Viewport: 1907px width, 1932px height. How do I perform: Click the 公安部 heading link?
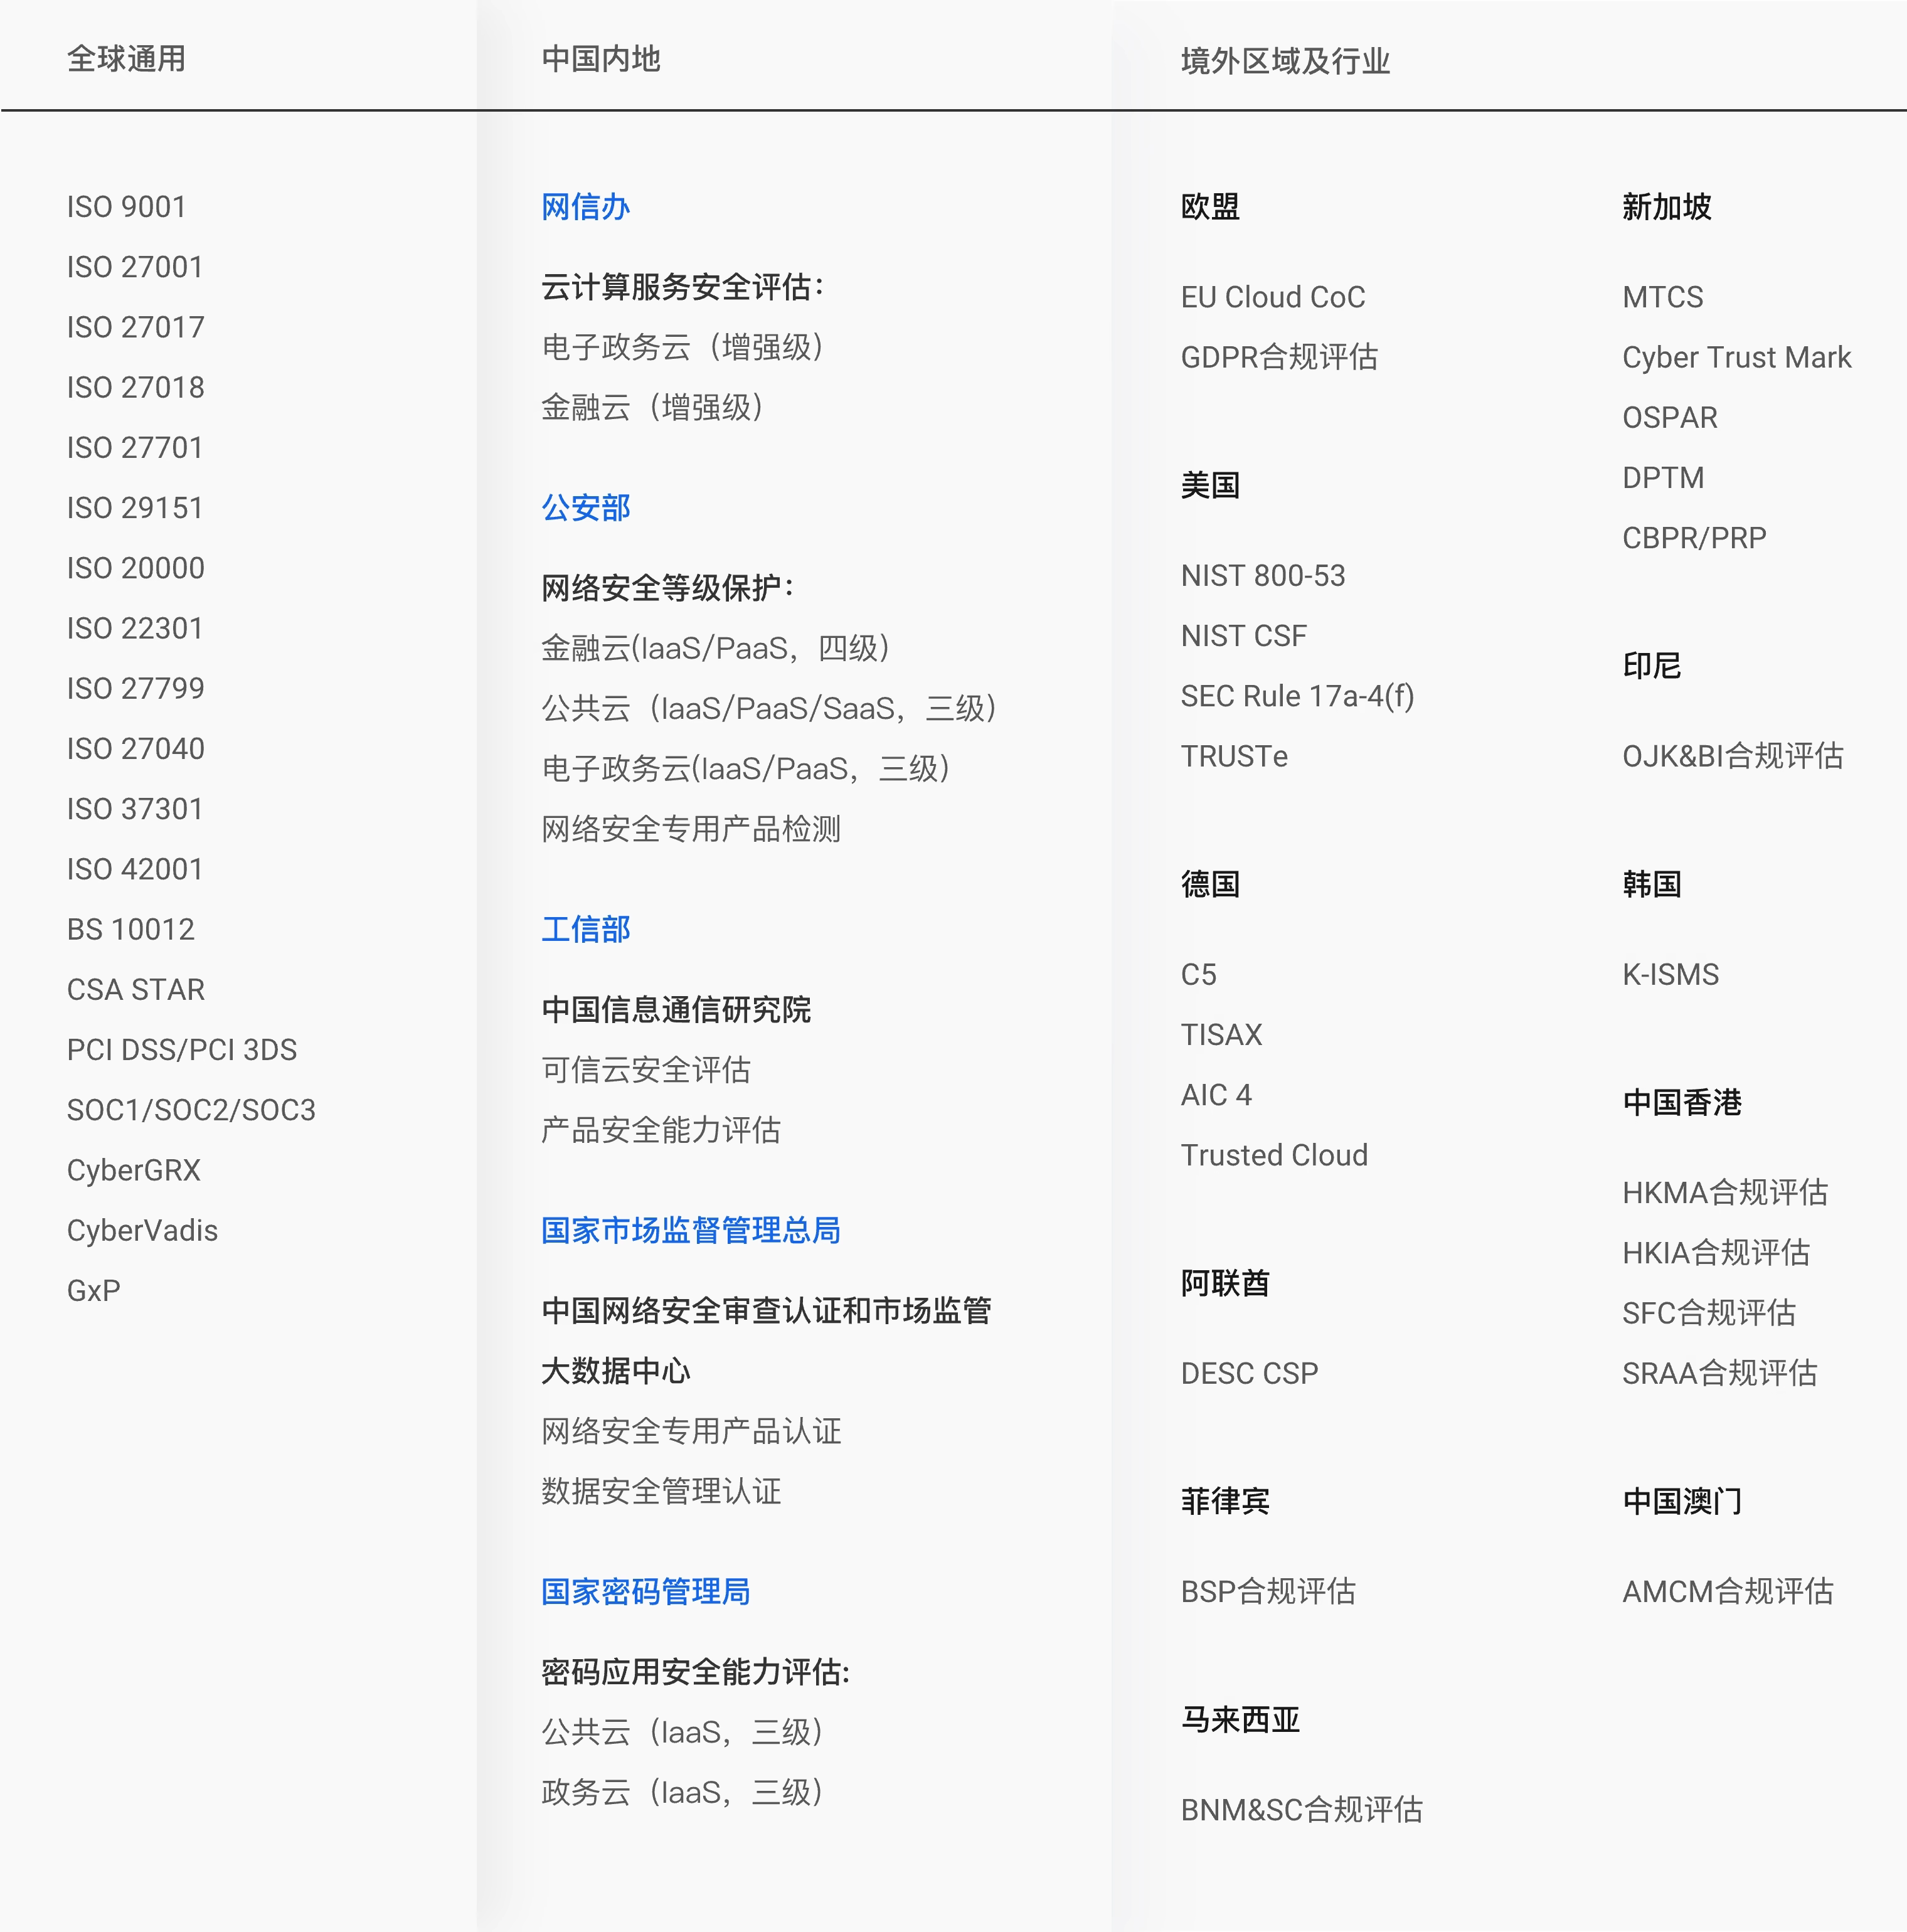[585, 508]
